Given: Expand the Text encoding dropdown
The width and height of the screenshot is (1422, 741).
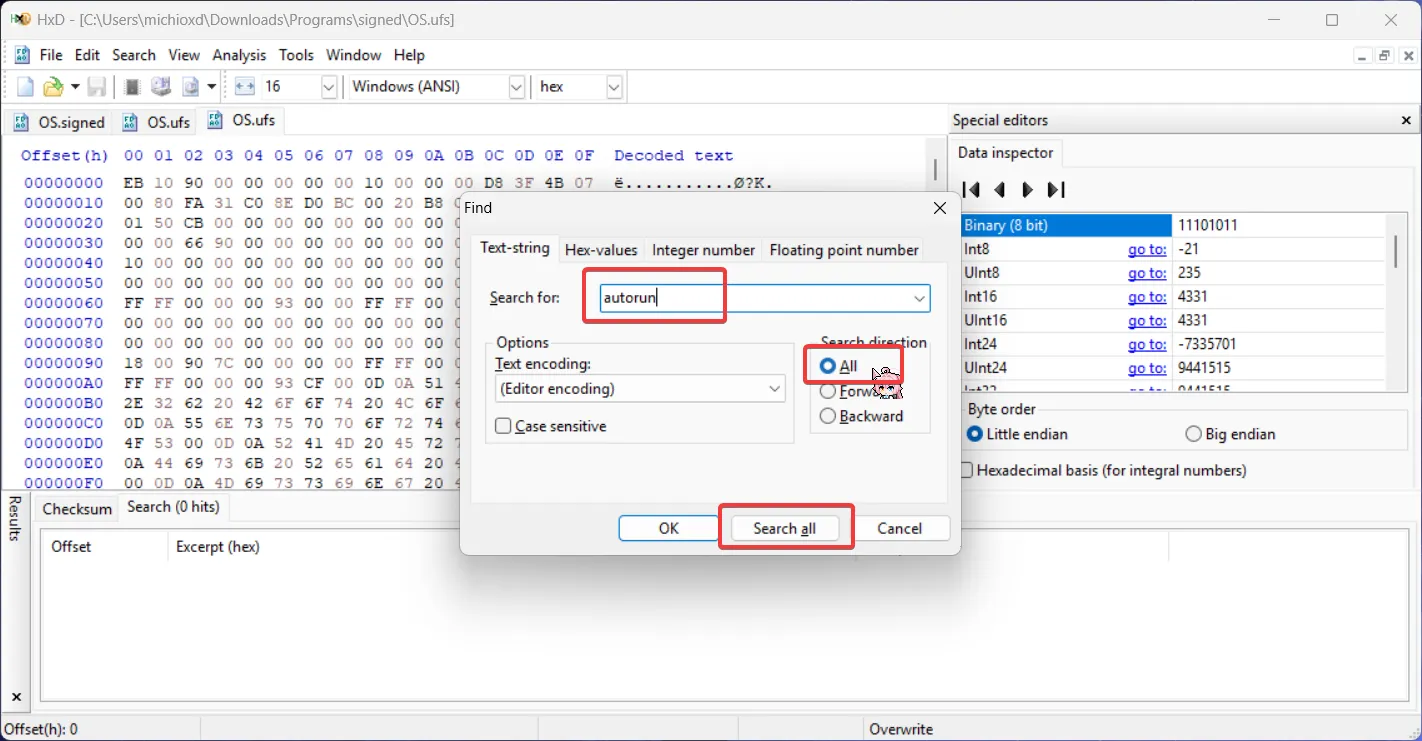Looking at the screenshot, I should coord(775,388).
